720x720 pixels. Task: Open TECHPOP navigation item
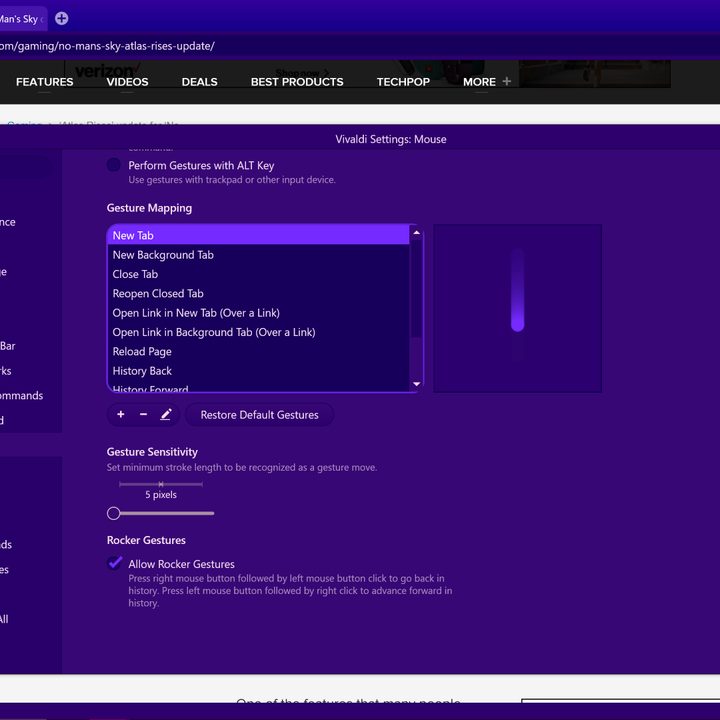[403, 82]
